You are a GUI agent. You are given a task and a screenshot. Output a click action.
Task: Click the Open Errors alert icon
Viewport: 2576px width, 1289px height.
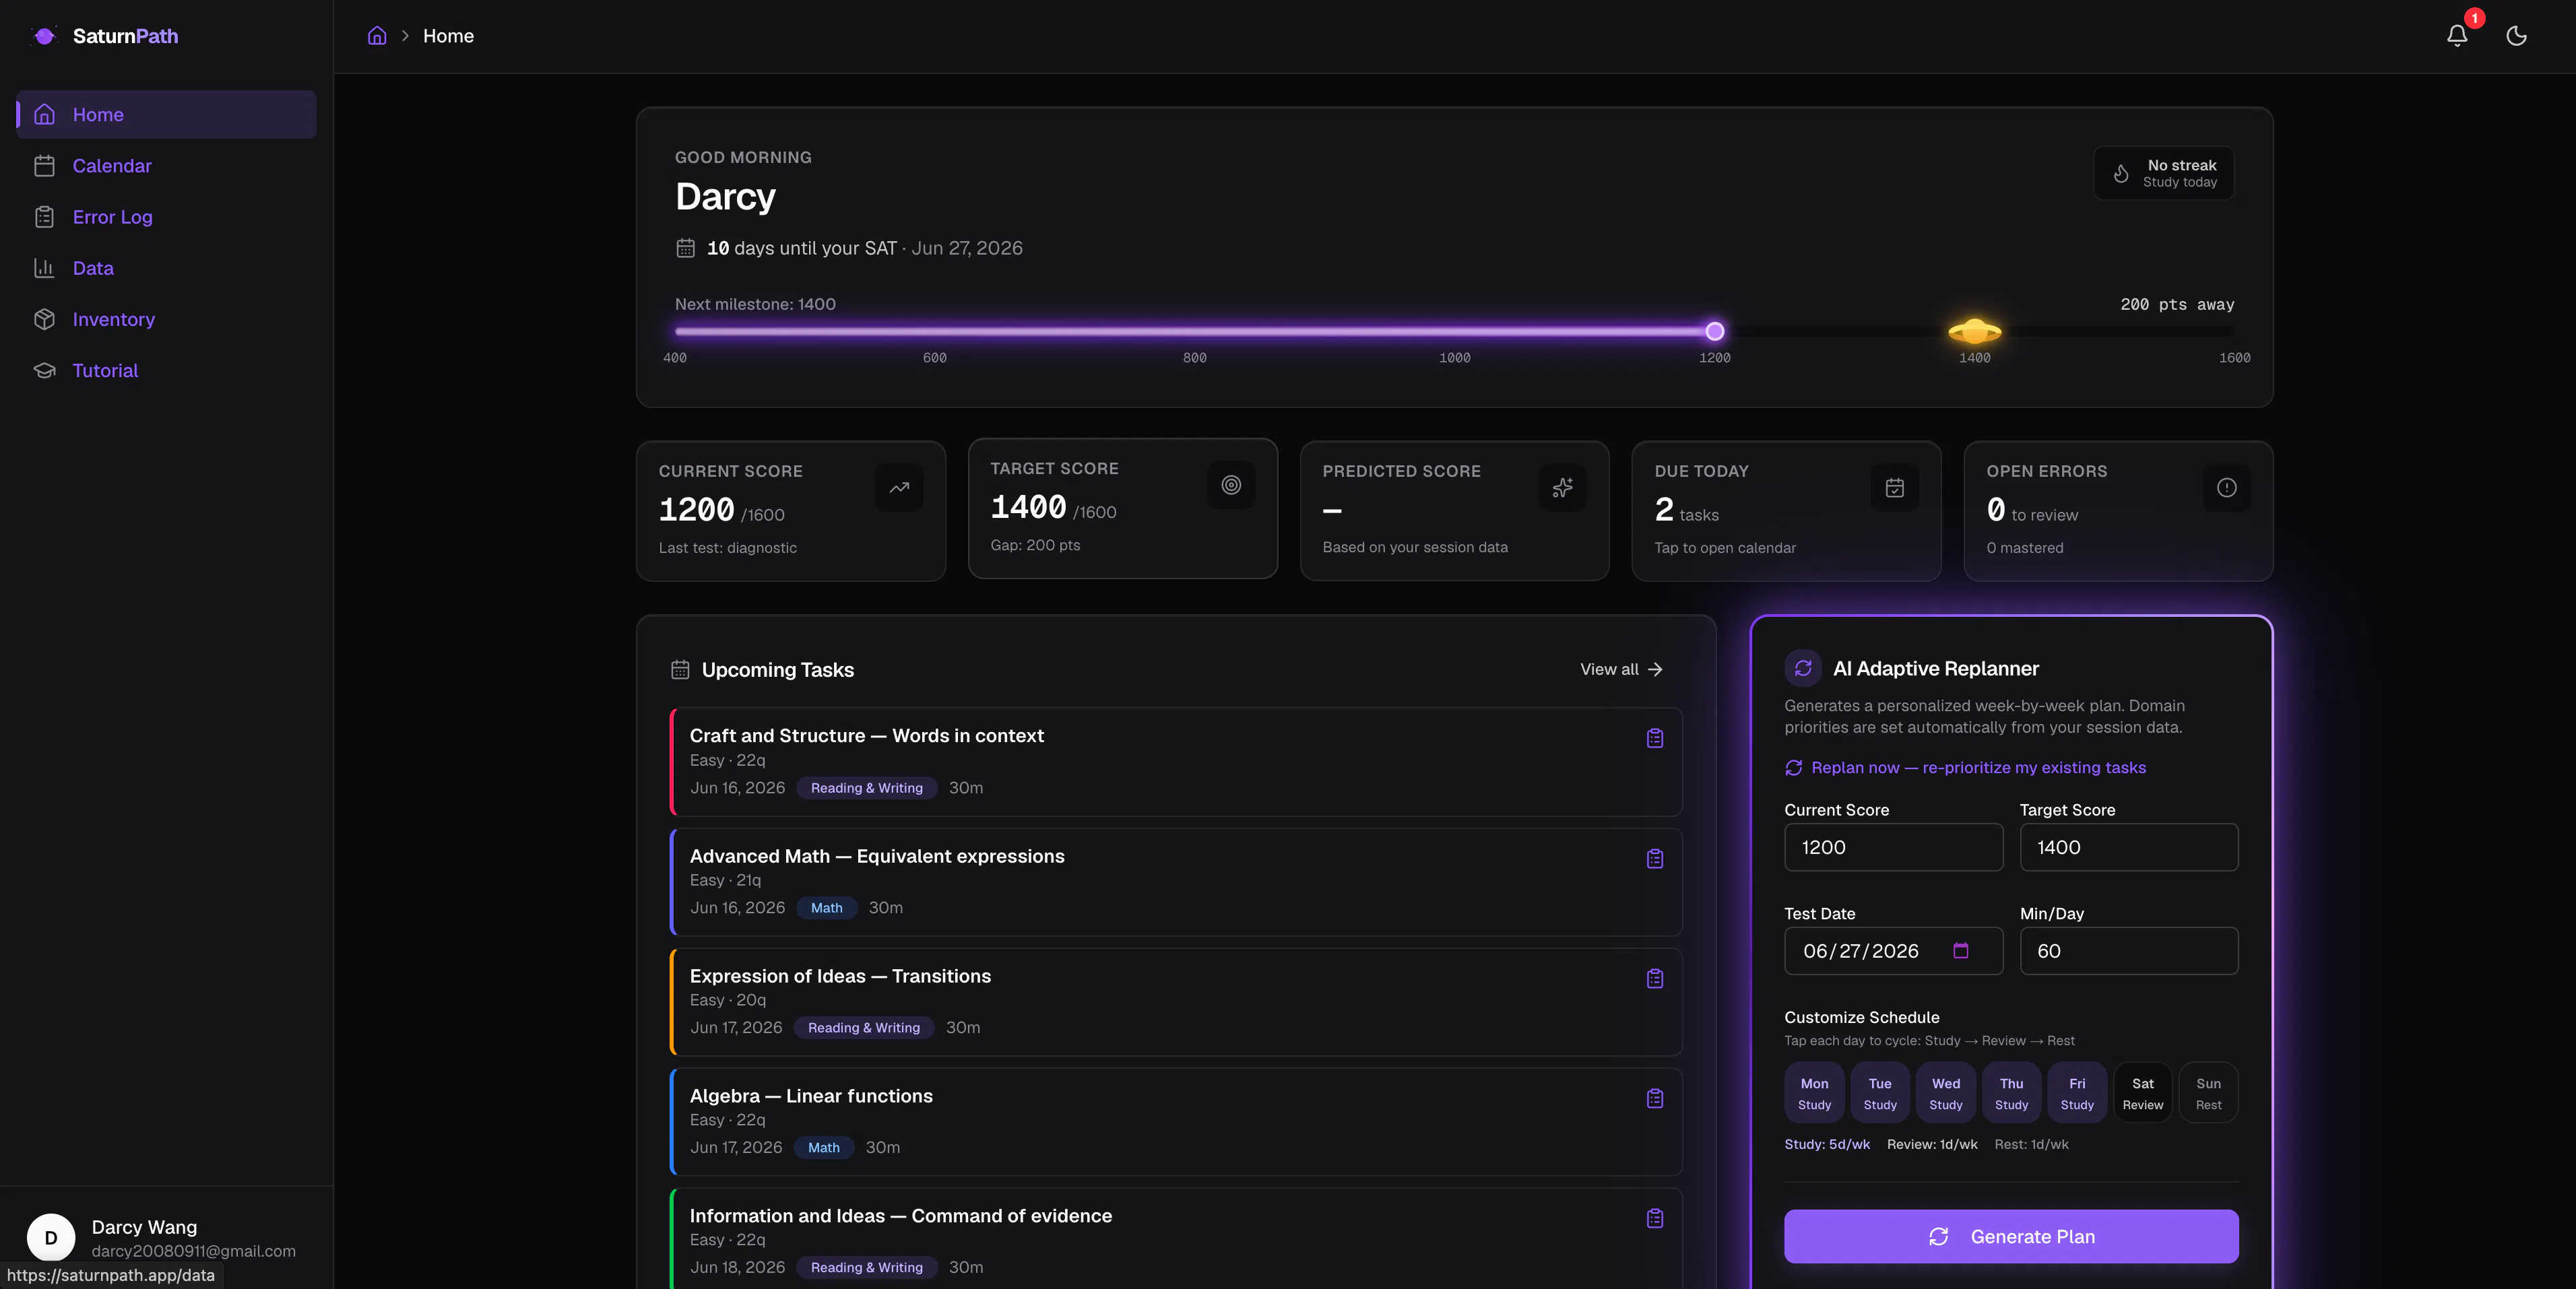2226,488
